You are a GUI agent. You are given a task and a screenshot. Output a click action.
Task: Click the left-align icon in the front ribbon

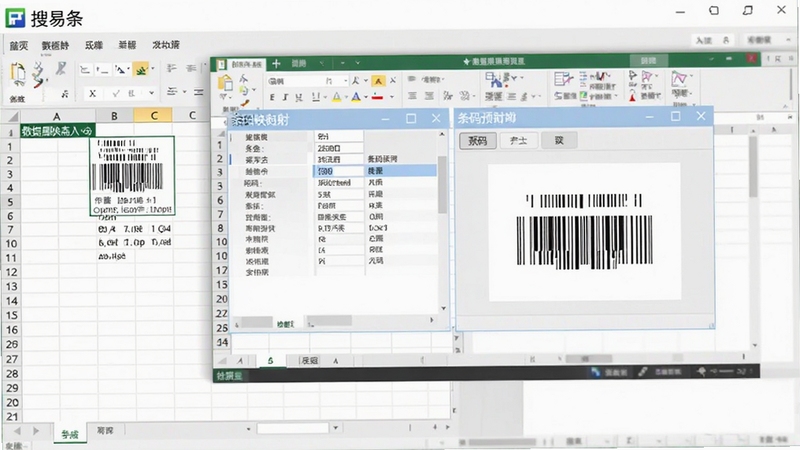point(412,95)
